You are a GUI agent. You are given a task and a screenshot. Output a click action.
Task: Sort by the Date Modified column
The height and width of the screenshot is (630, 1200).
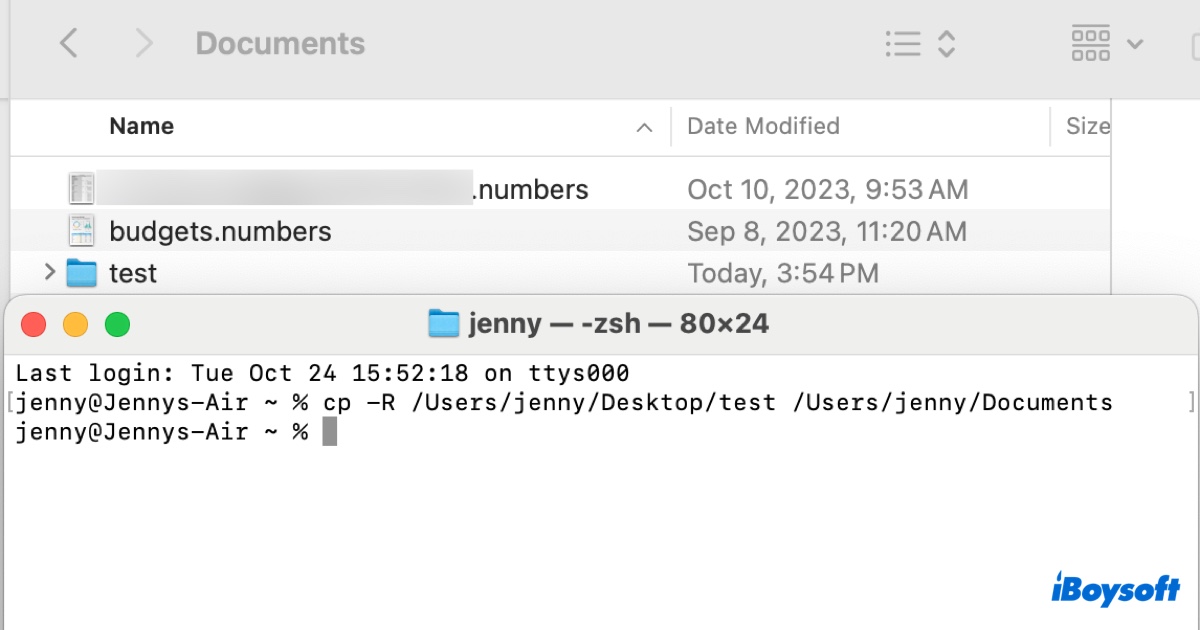(x=763, y=126)
